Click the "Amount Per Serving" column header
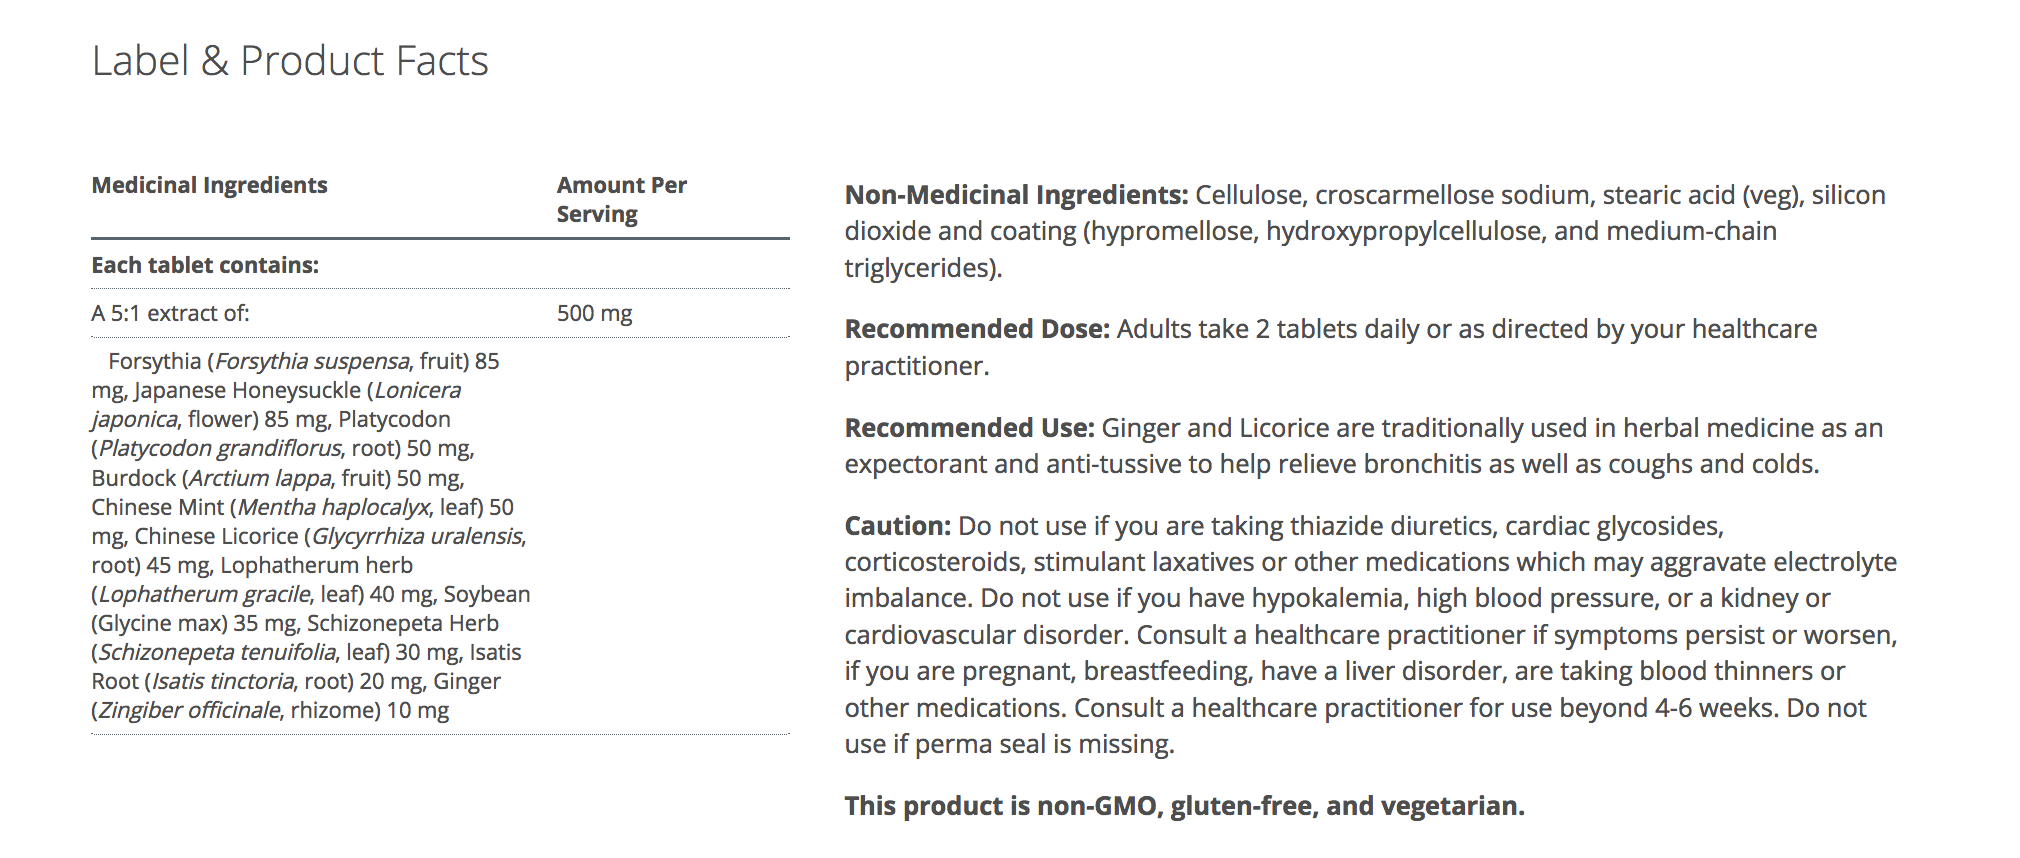2020x858 pixels. [x=621, y=199]
